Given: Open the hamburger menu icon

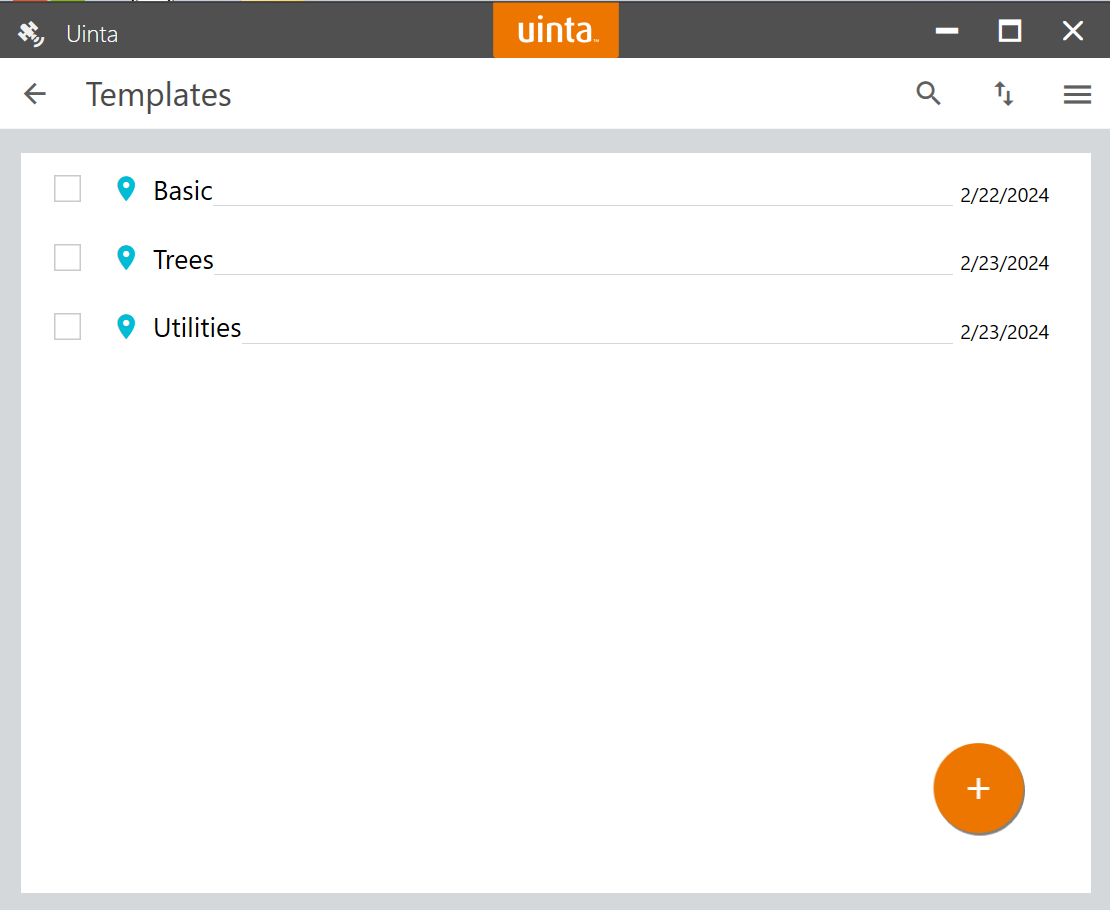Looking at the screenshot, I should [x=1077, y=94].
